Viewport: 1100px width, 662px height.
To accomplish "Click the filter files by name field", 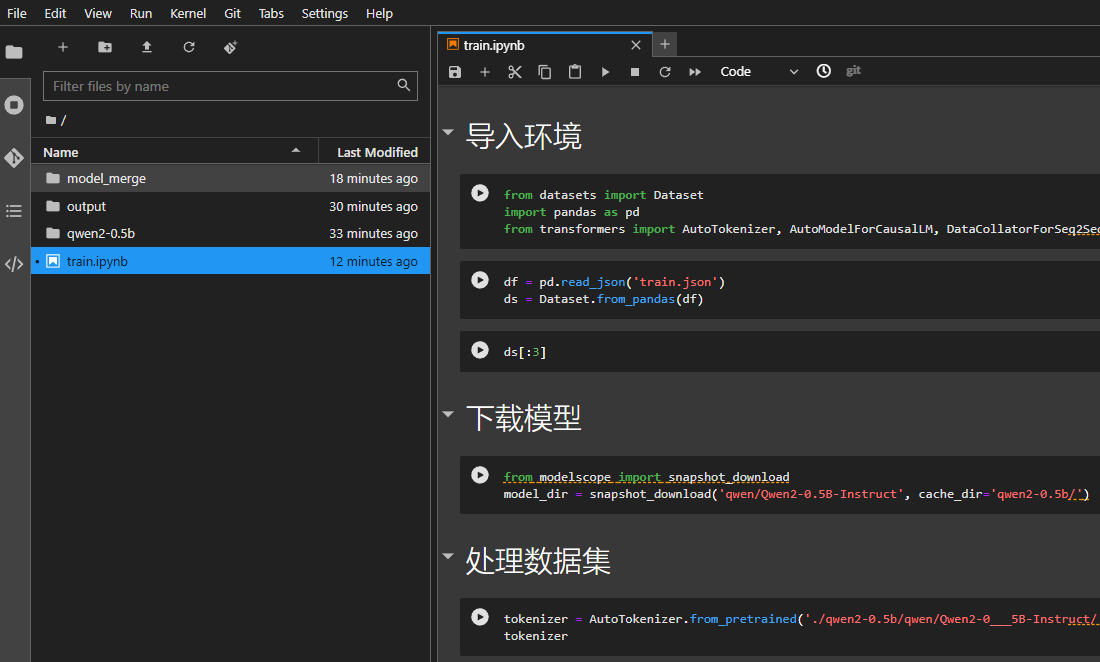I will pos(220,86).
